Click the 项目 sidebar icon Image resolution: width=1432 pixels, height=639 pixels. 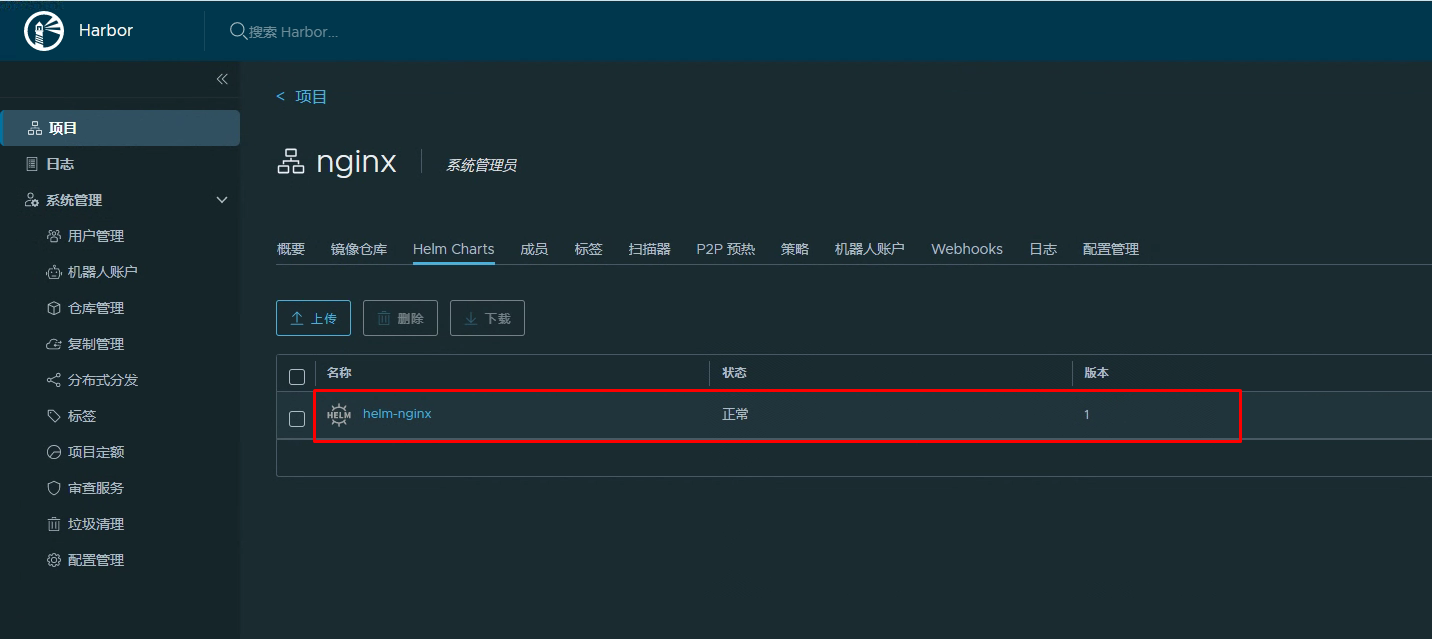click(35, 128)
